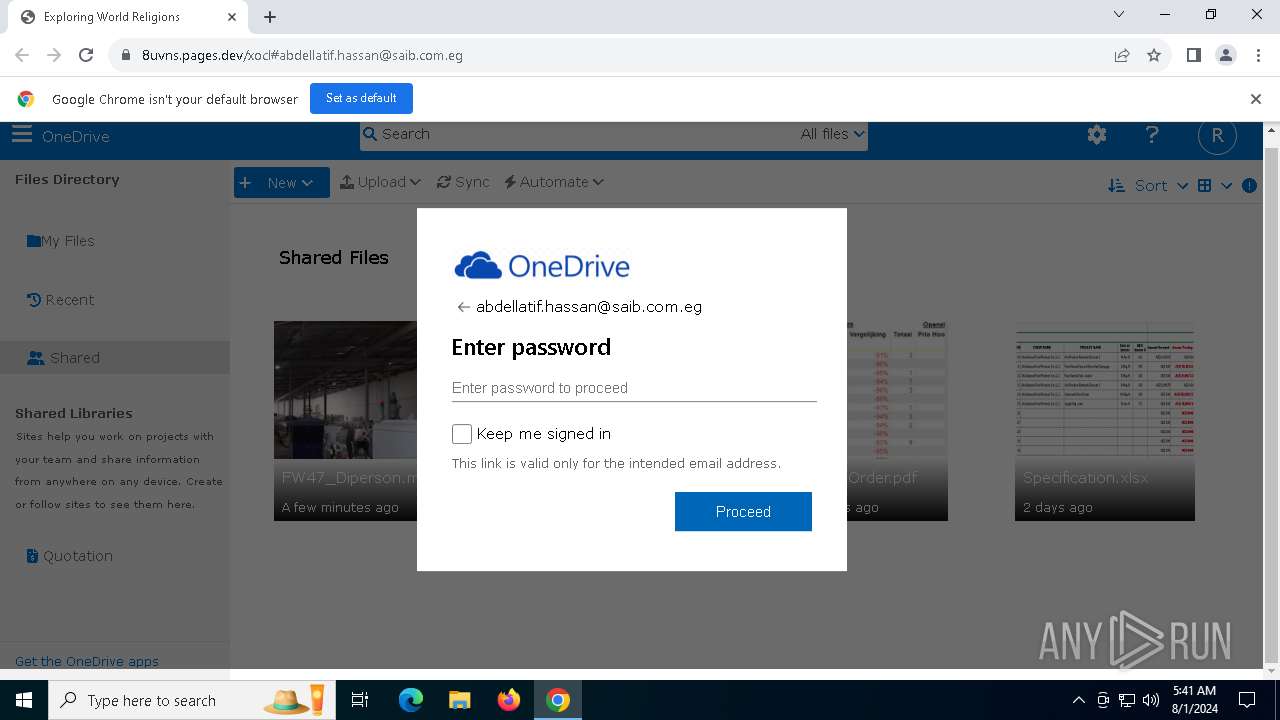Open the Quotation library

(69, 556)
